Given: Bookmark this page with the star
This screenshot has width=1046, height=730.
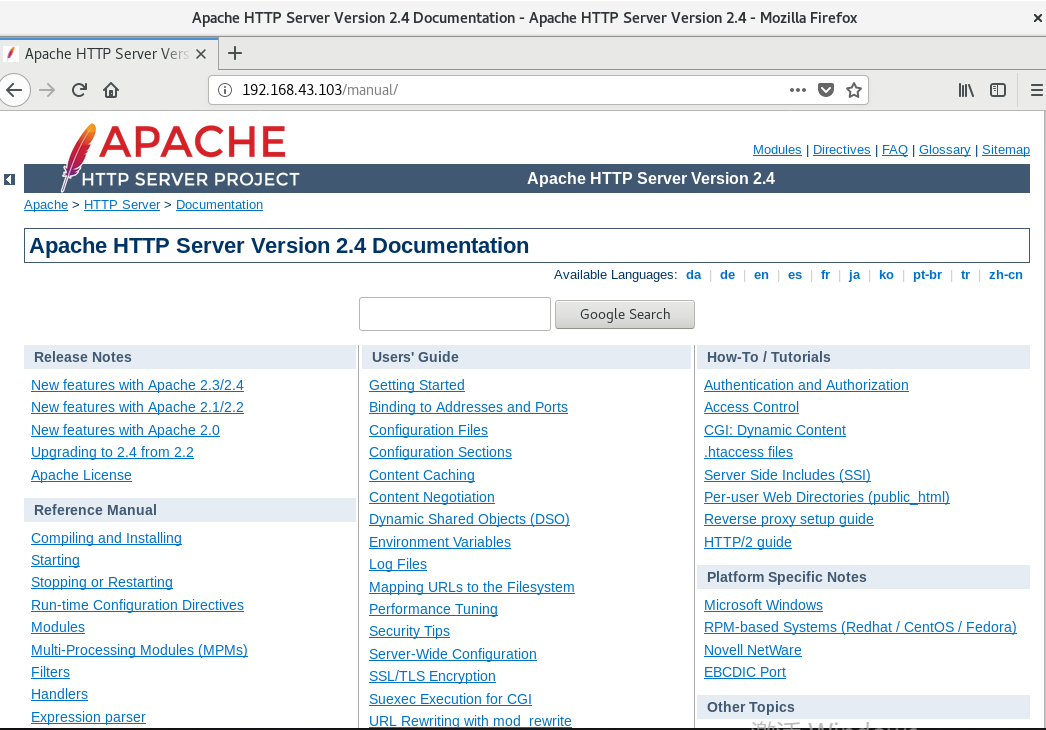Looking at the screenshot, I should (x=854, y=90).
